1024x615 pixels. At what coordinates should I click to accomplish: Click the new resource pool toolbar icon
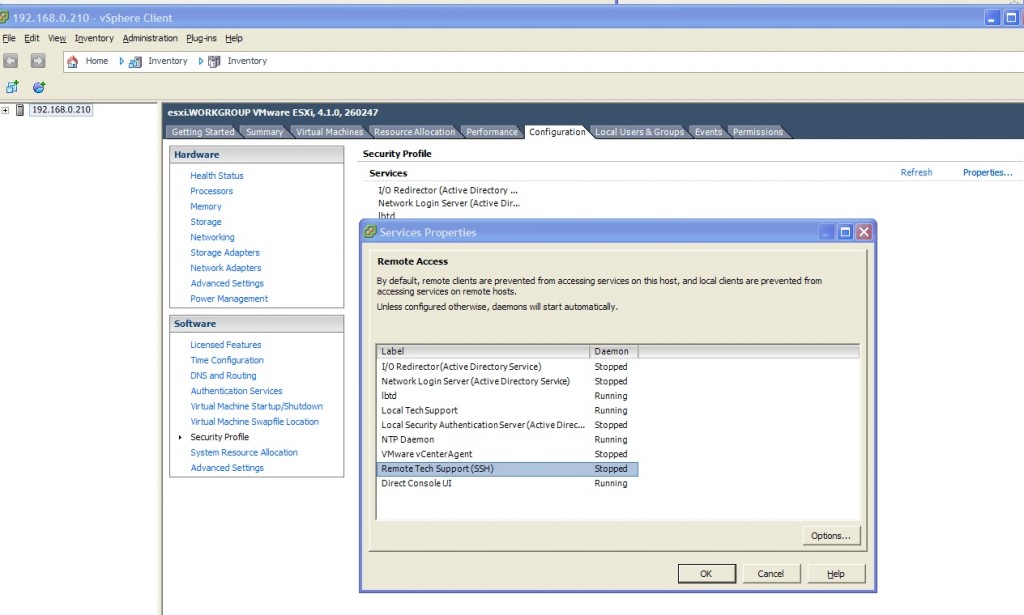[x=39, y=87]
